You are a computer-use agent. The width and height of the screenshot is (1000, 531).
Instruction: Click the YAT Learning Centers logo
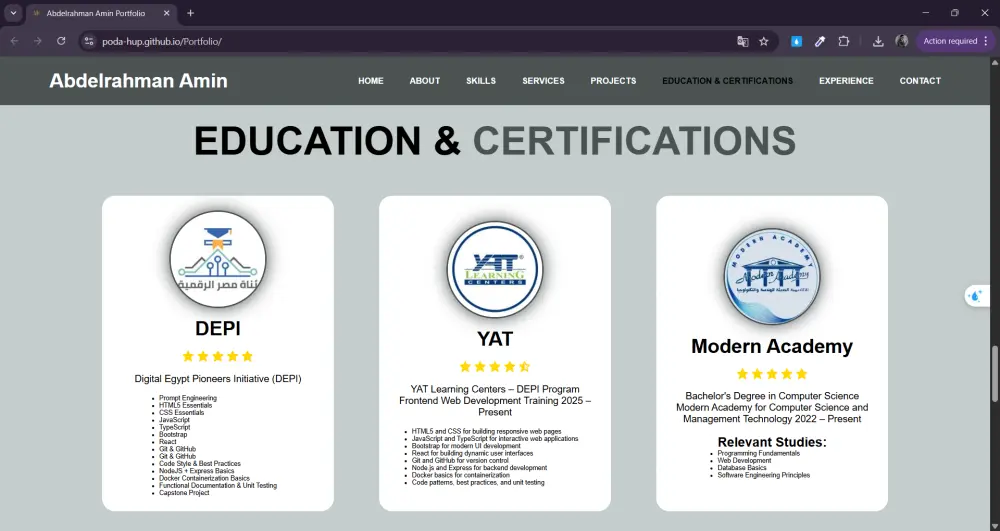[495, 270]
